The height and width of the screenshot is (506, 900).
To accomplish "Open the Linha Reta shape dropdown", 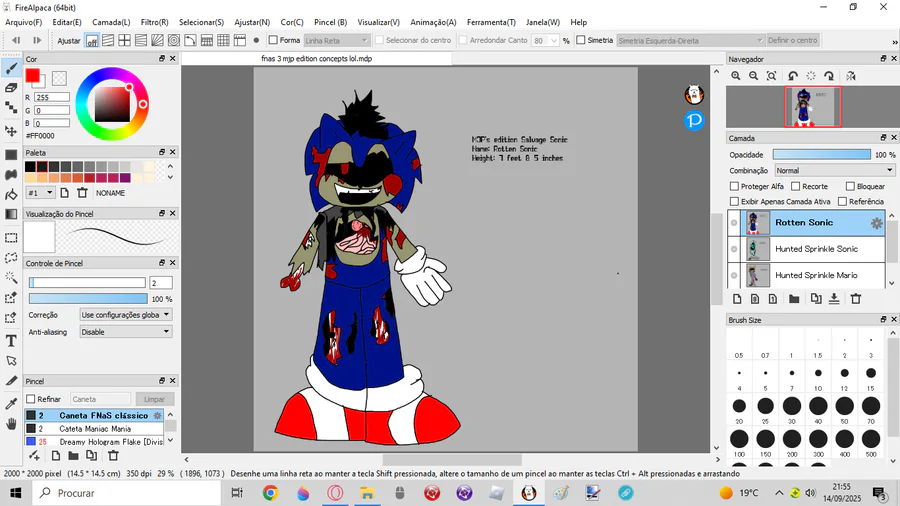I will pos(336,41).
